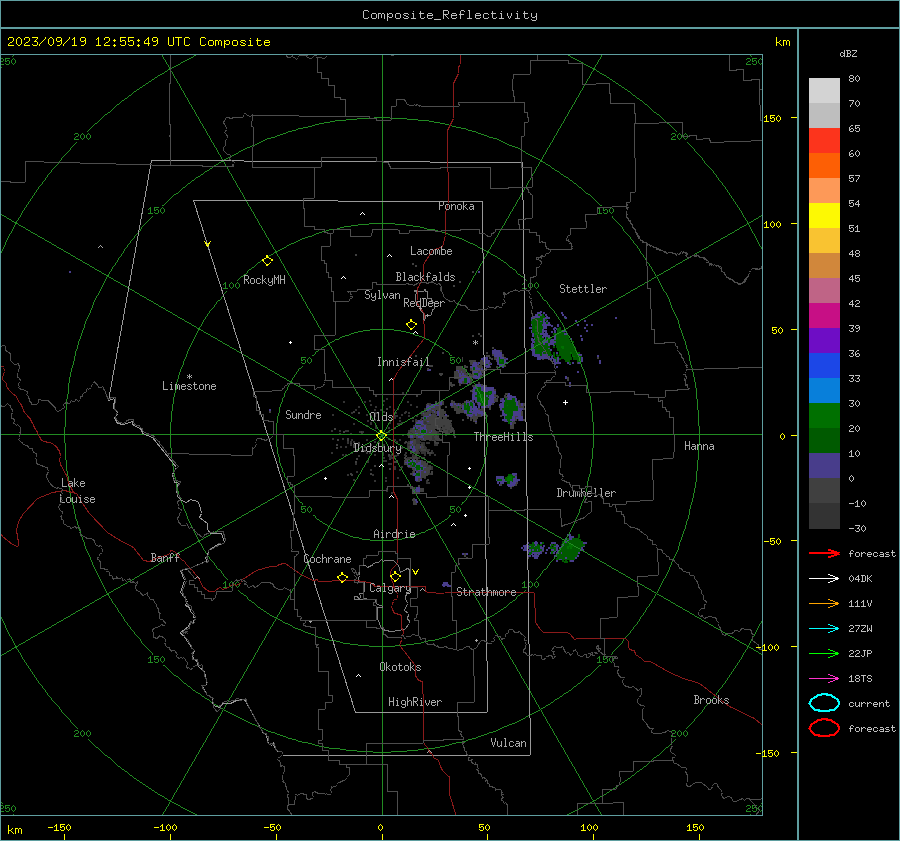Click the Ponoka city label
Screen dimensions: 900x841
[456, 206]
